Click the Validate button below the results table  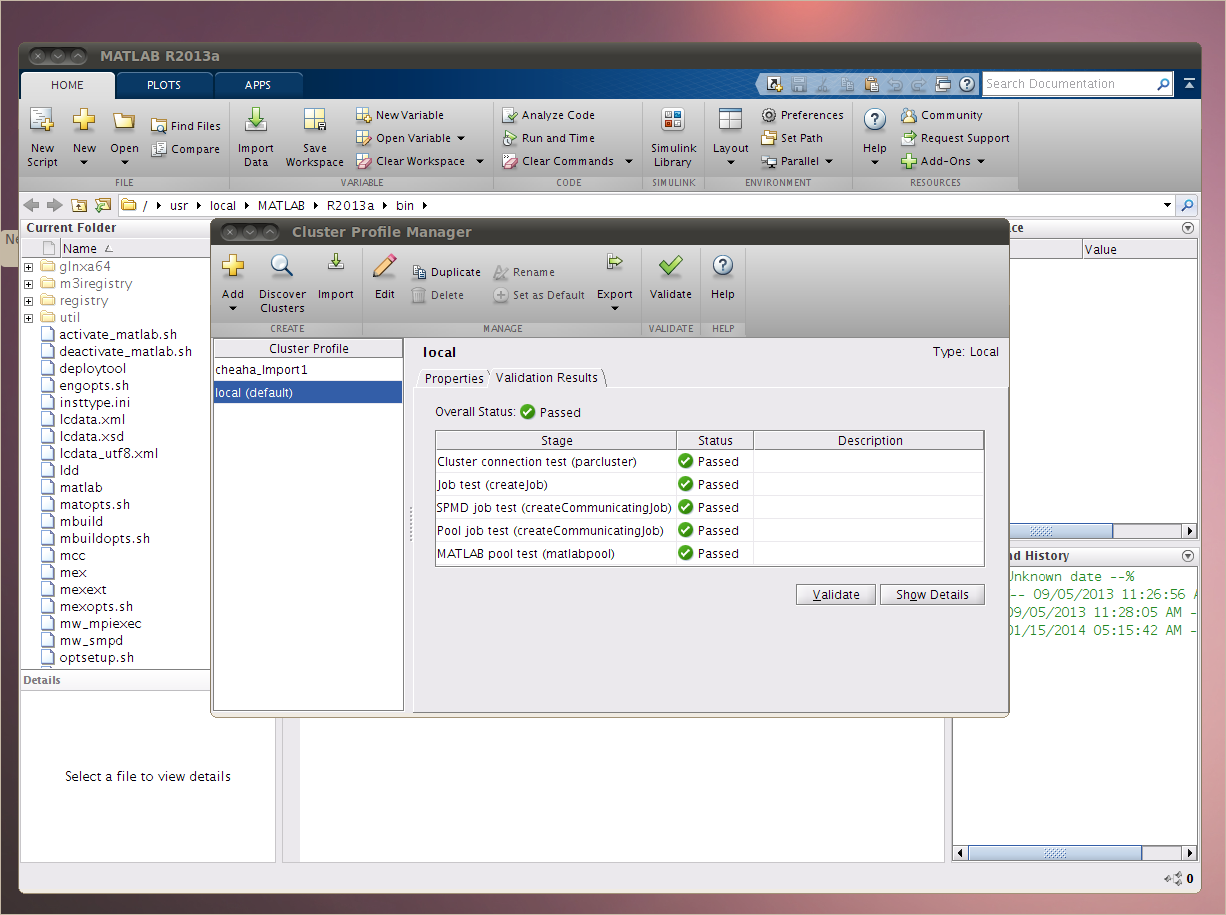[836, 594]
